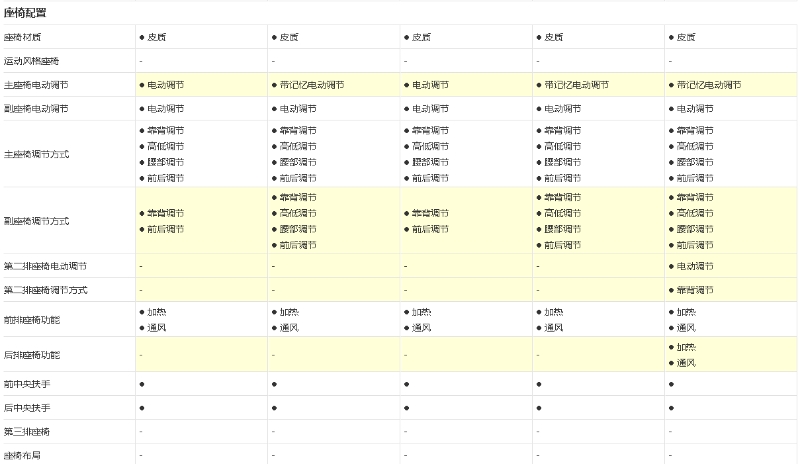This screenshot has height=464, width=800.
Task: Select first-column 加热 in 前排座椅功能 row
Action: click(x=156, y=312)
